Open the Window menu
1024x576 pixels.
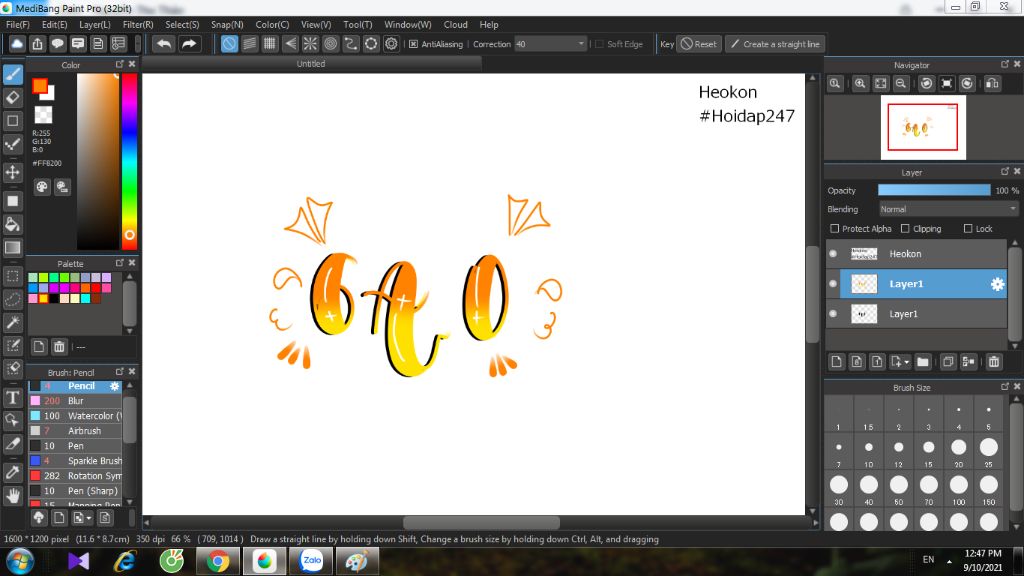tap(408, 24)
